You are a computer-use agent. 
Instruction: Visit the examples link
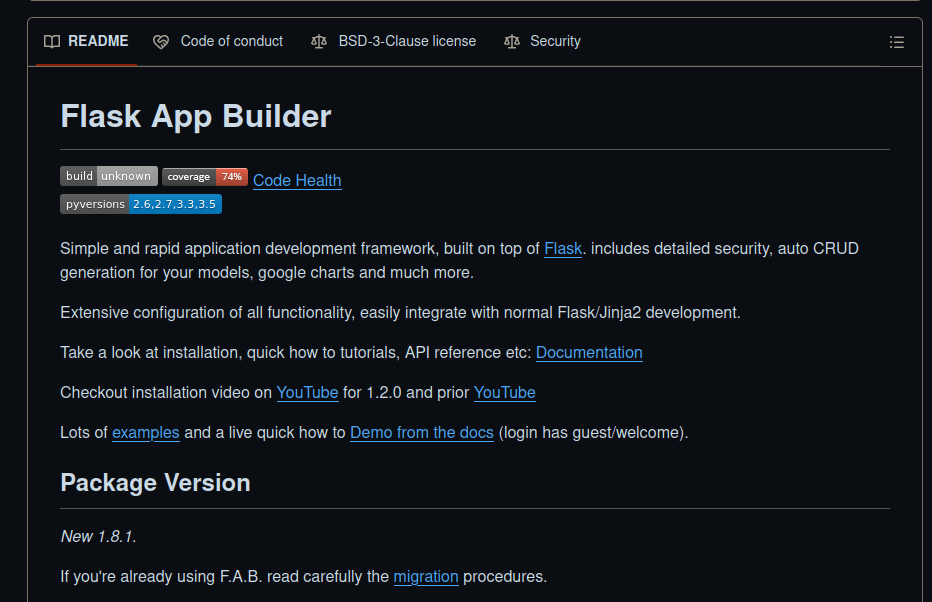146,433
